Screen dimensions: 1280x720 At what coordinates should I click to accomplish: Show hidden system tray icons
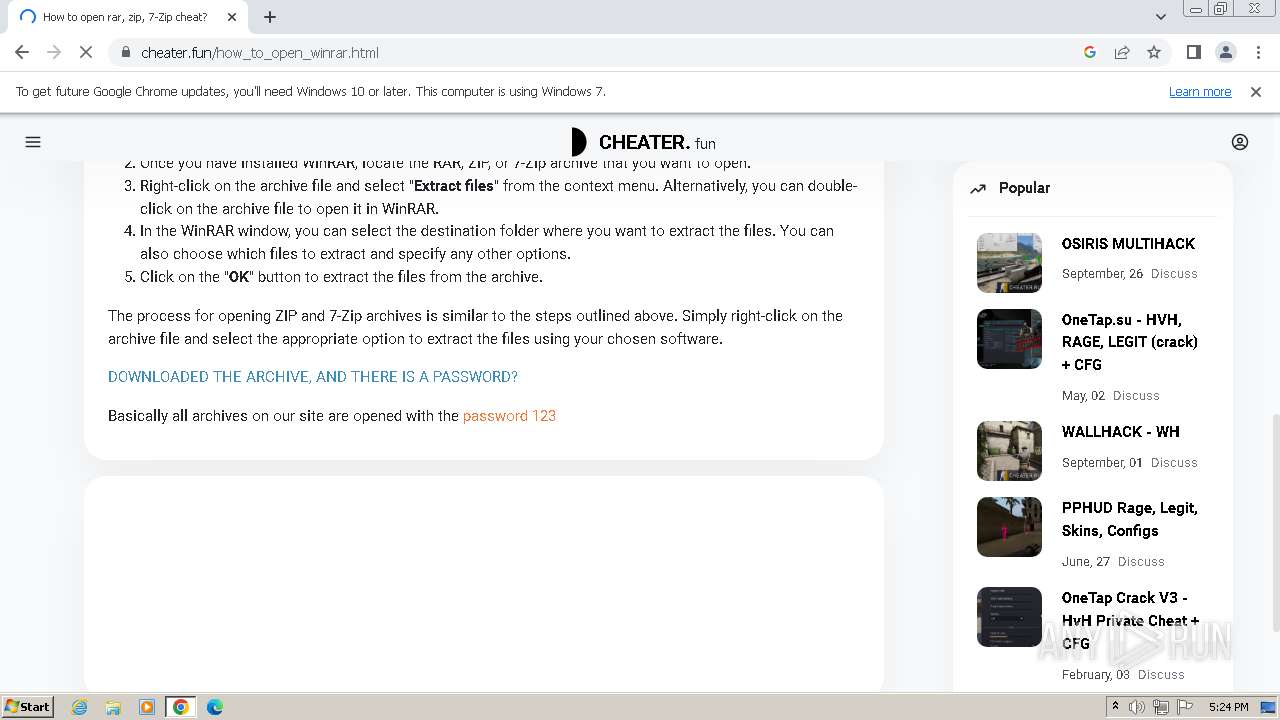click(1115, 707)
